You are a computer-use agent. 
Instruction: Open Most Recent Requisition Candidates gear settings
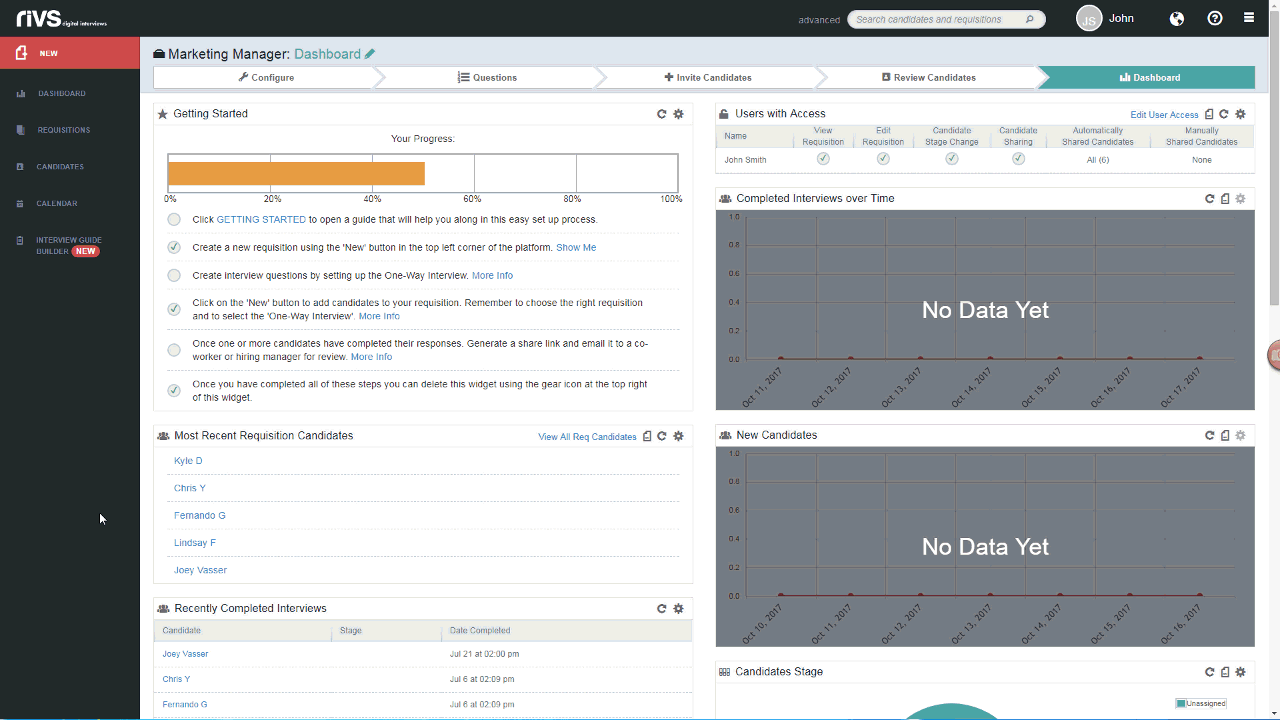point(678,436)
